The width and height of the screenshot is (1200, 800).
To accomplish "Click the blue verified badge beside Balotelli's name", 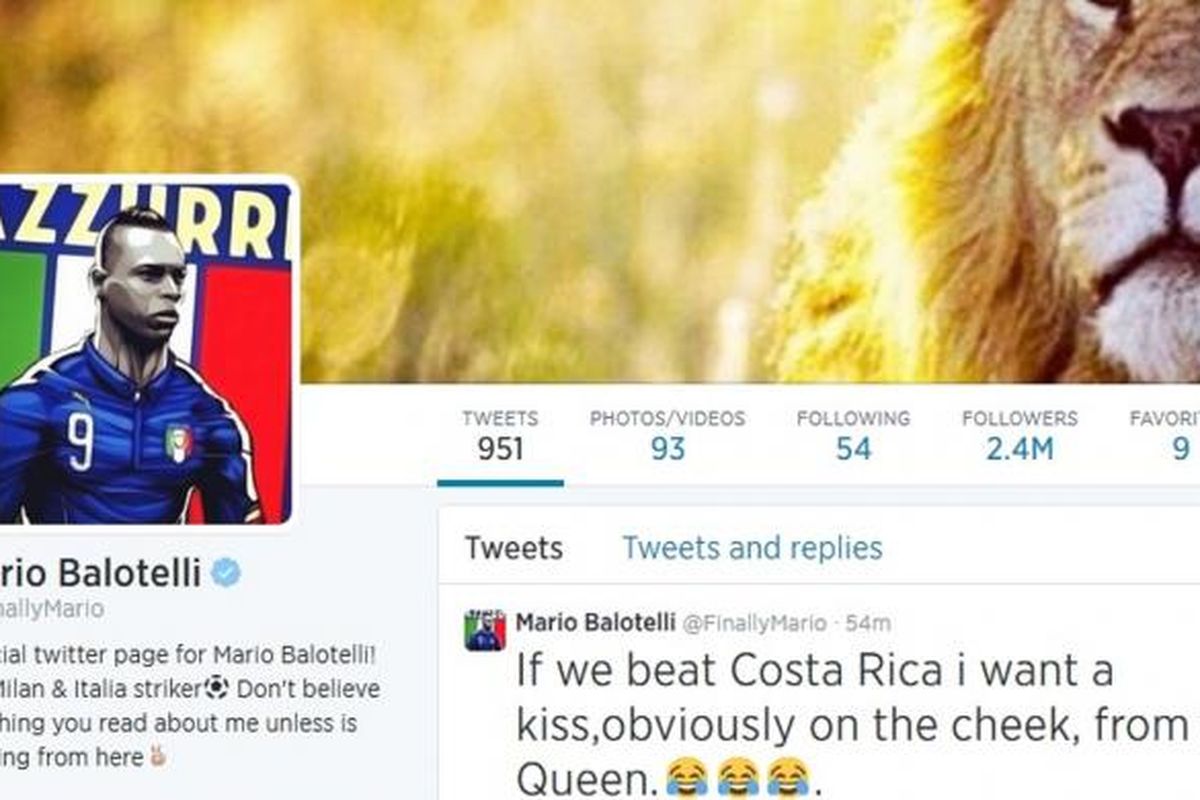I will (x=226, y=573).
